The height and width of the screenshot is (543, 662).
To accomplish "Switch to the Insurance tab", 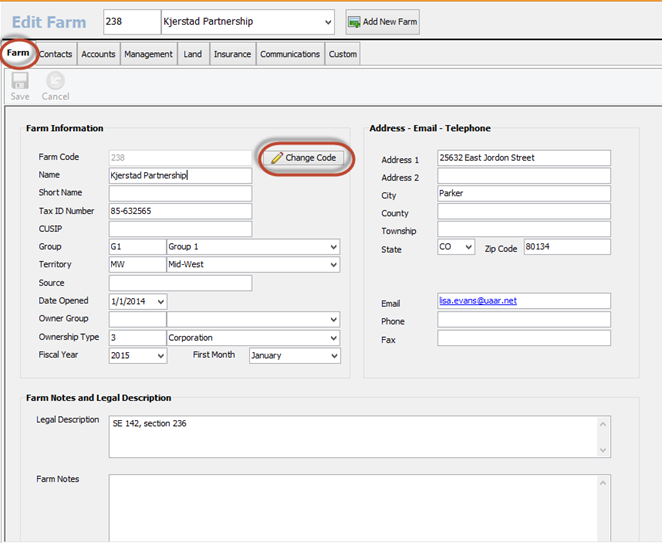I will pos(232,54).
